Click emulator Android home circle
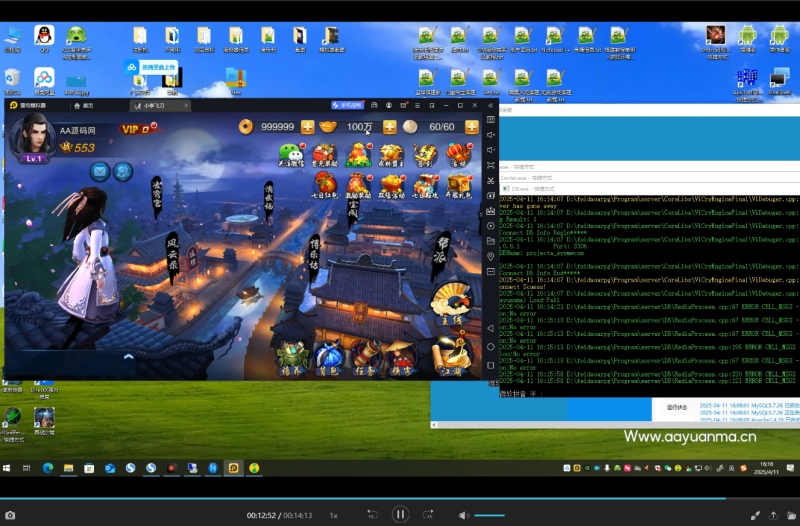The image size is (800, 526). pyautogui.click(x=491, y=347)
